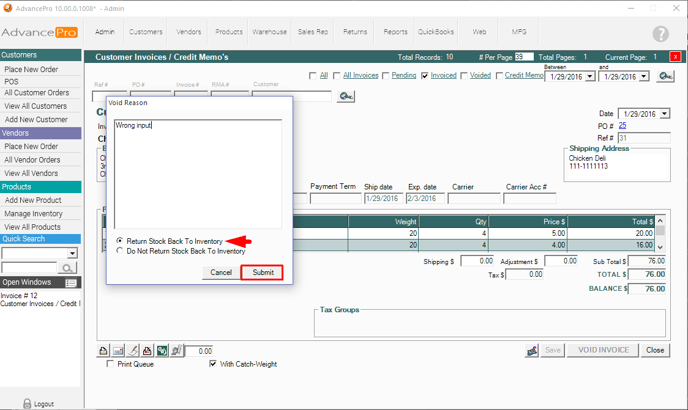
Task: Open the help question mark icon
Action: tap(660, 34)
